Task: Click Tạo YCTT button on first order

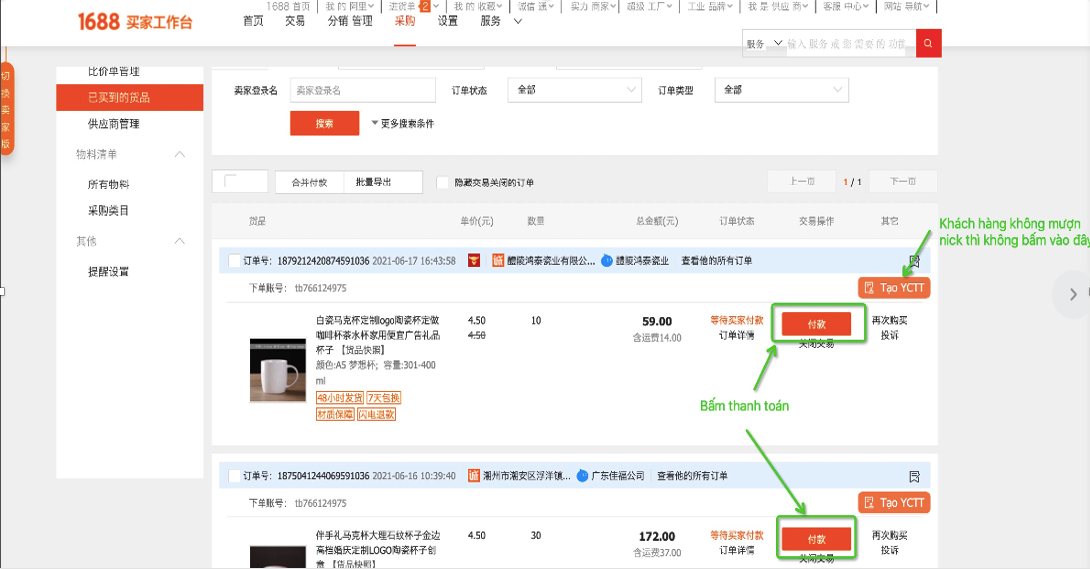Action: 894,288
